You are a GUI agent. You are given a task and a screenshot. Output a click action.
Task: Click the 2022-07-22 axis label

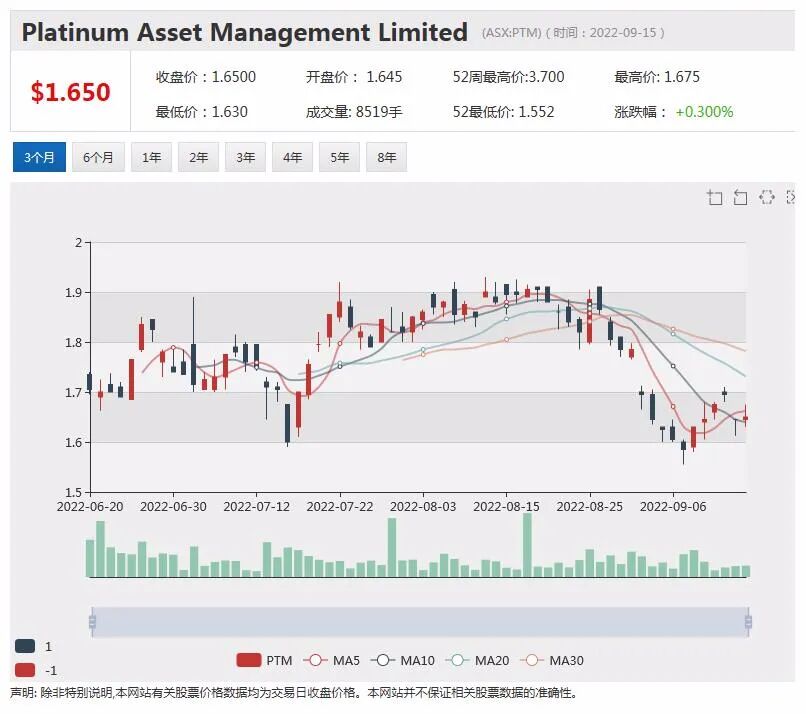click(340, 507)
